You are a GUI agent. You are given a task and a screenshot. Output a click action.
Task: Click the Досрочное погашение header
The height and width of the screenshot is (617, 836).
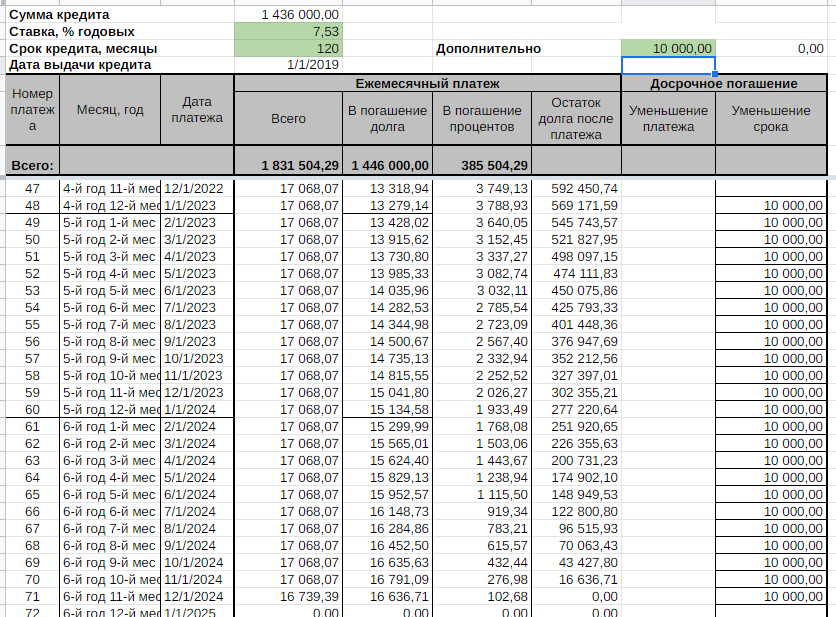tap(723, 84)
